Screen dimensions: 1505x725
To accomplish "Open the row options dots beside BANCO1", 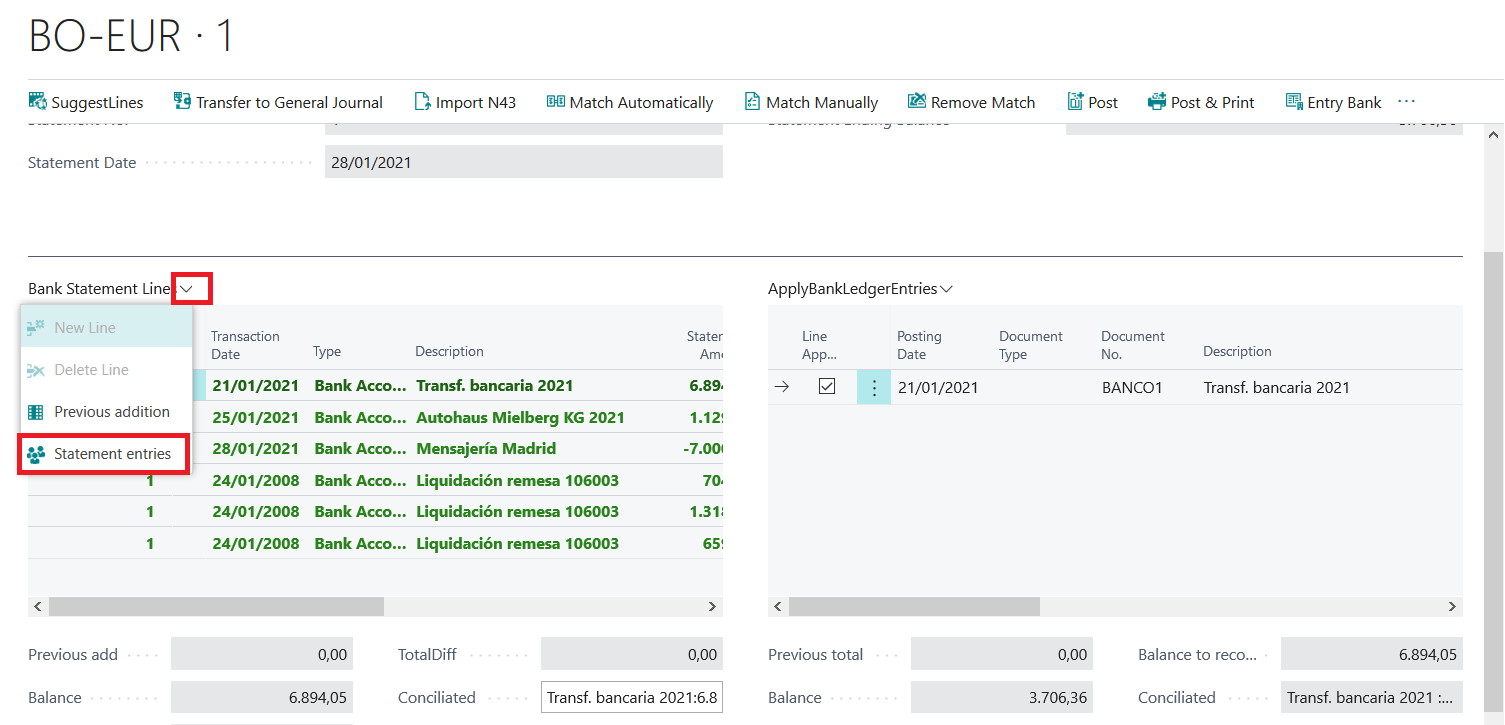I will pyautogui.click(x=874, y=387).
